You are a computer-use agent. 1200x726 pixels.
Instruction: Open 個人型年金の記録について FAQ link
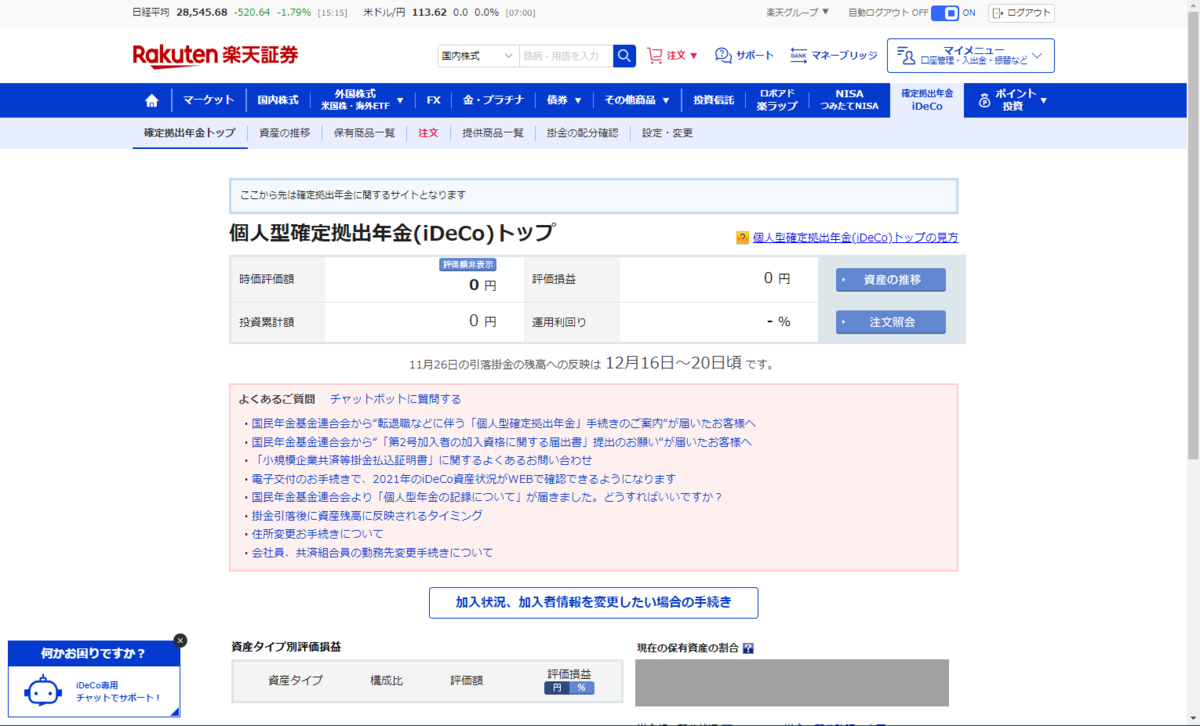[x=486, y=497]
